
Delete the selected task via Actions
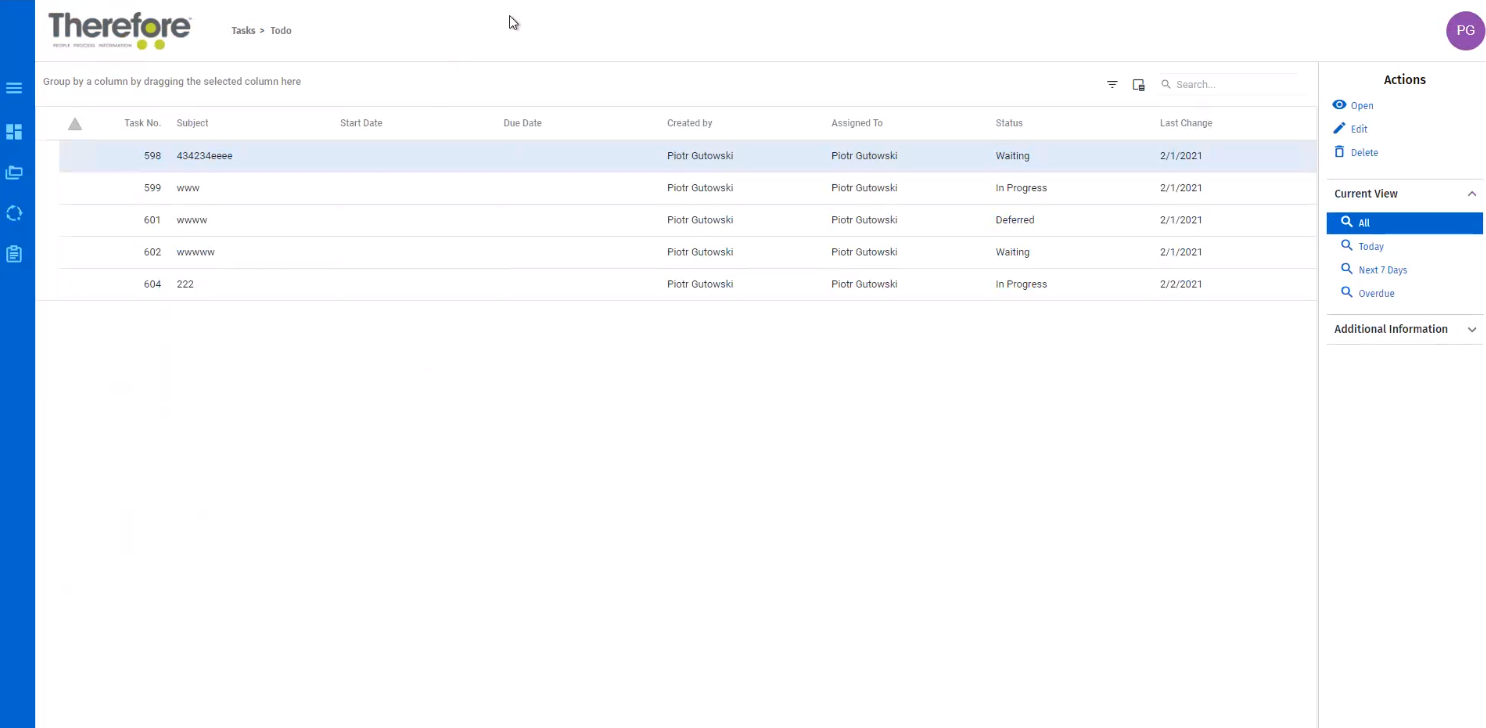[1363, 153]
